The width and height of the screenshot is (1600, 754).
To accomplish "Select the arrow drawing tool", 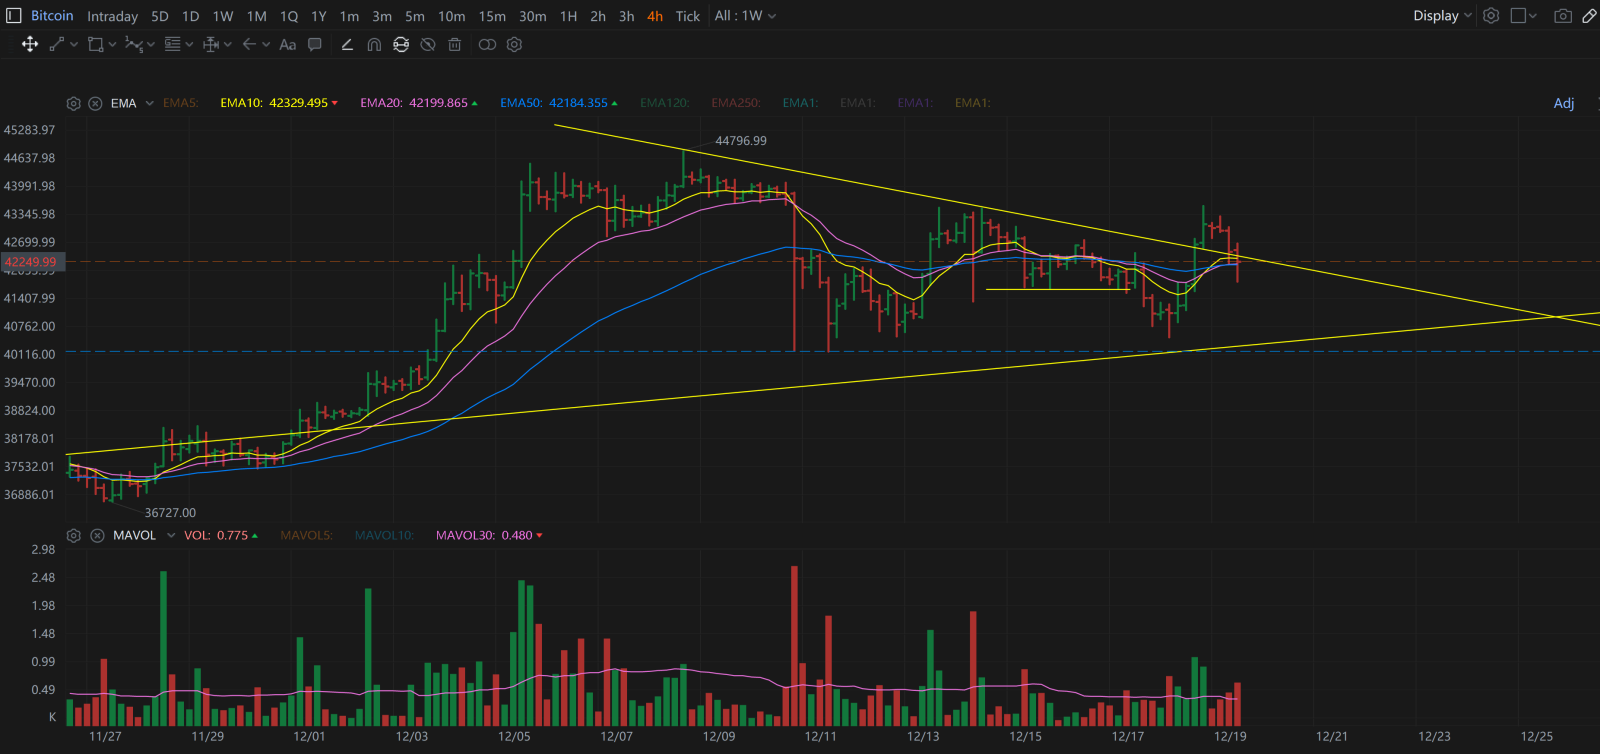I will coord(249,44).
